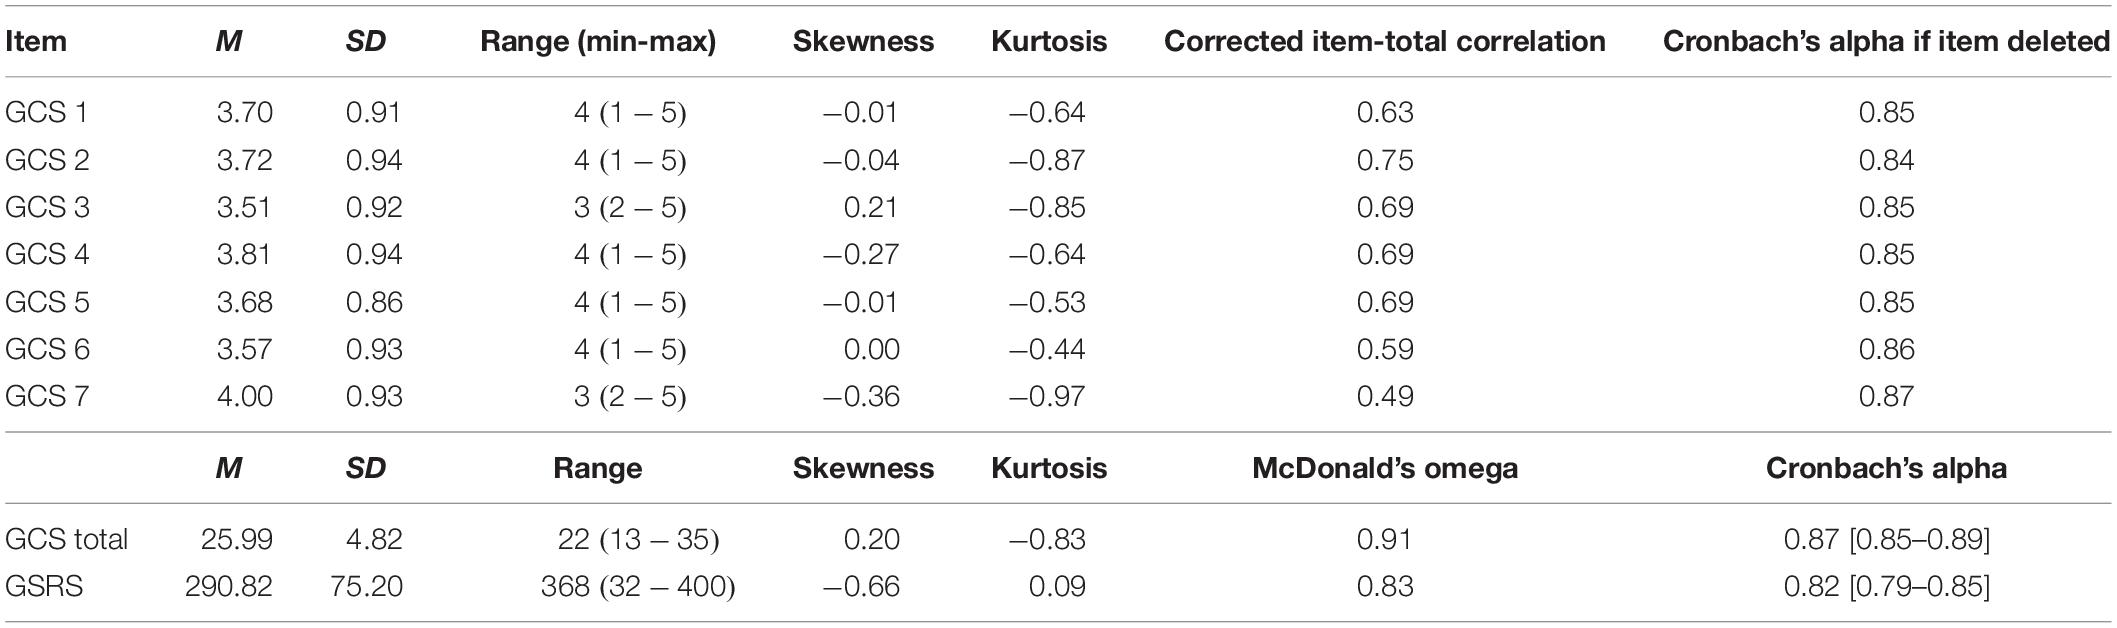Select GCS total range 22 (13 – 35)
This screenshot has height=628, width=2117.
638,540
